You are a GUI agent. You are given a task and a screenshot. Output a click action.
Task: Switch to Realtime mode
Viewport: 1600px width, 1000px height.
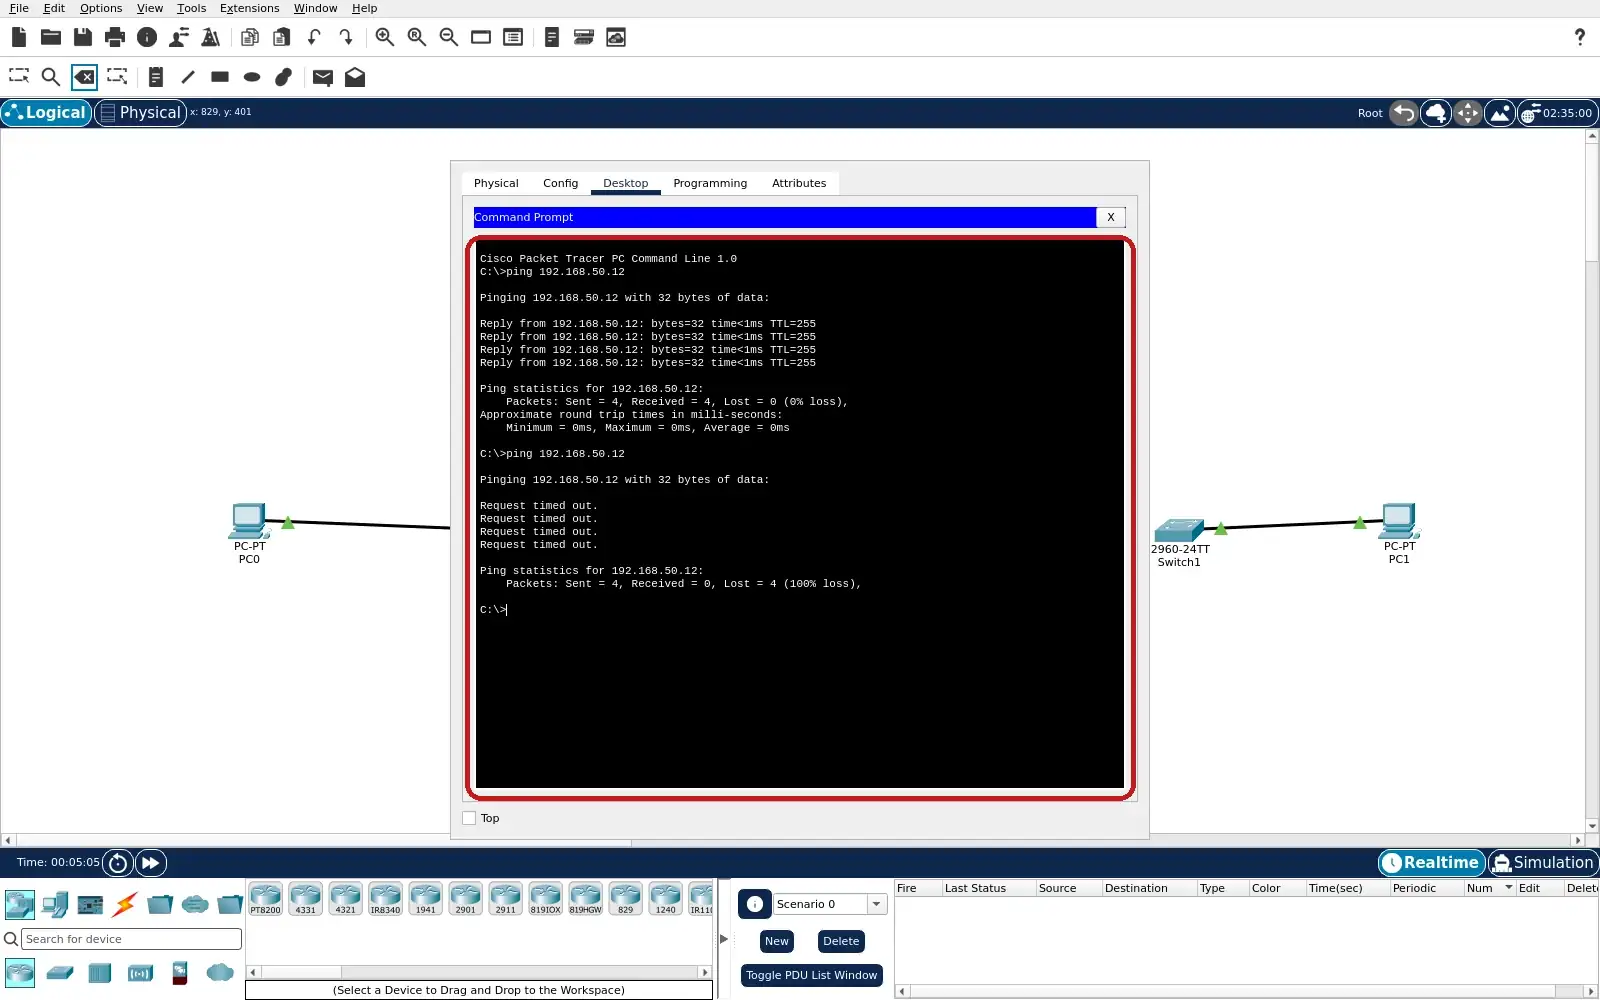click(1432, 862)
